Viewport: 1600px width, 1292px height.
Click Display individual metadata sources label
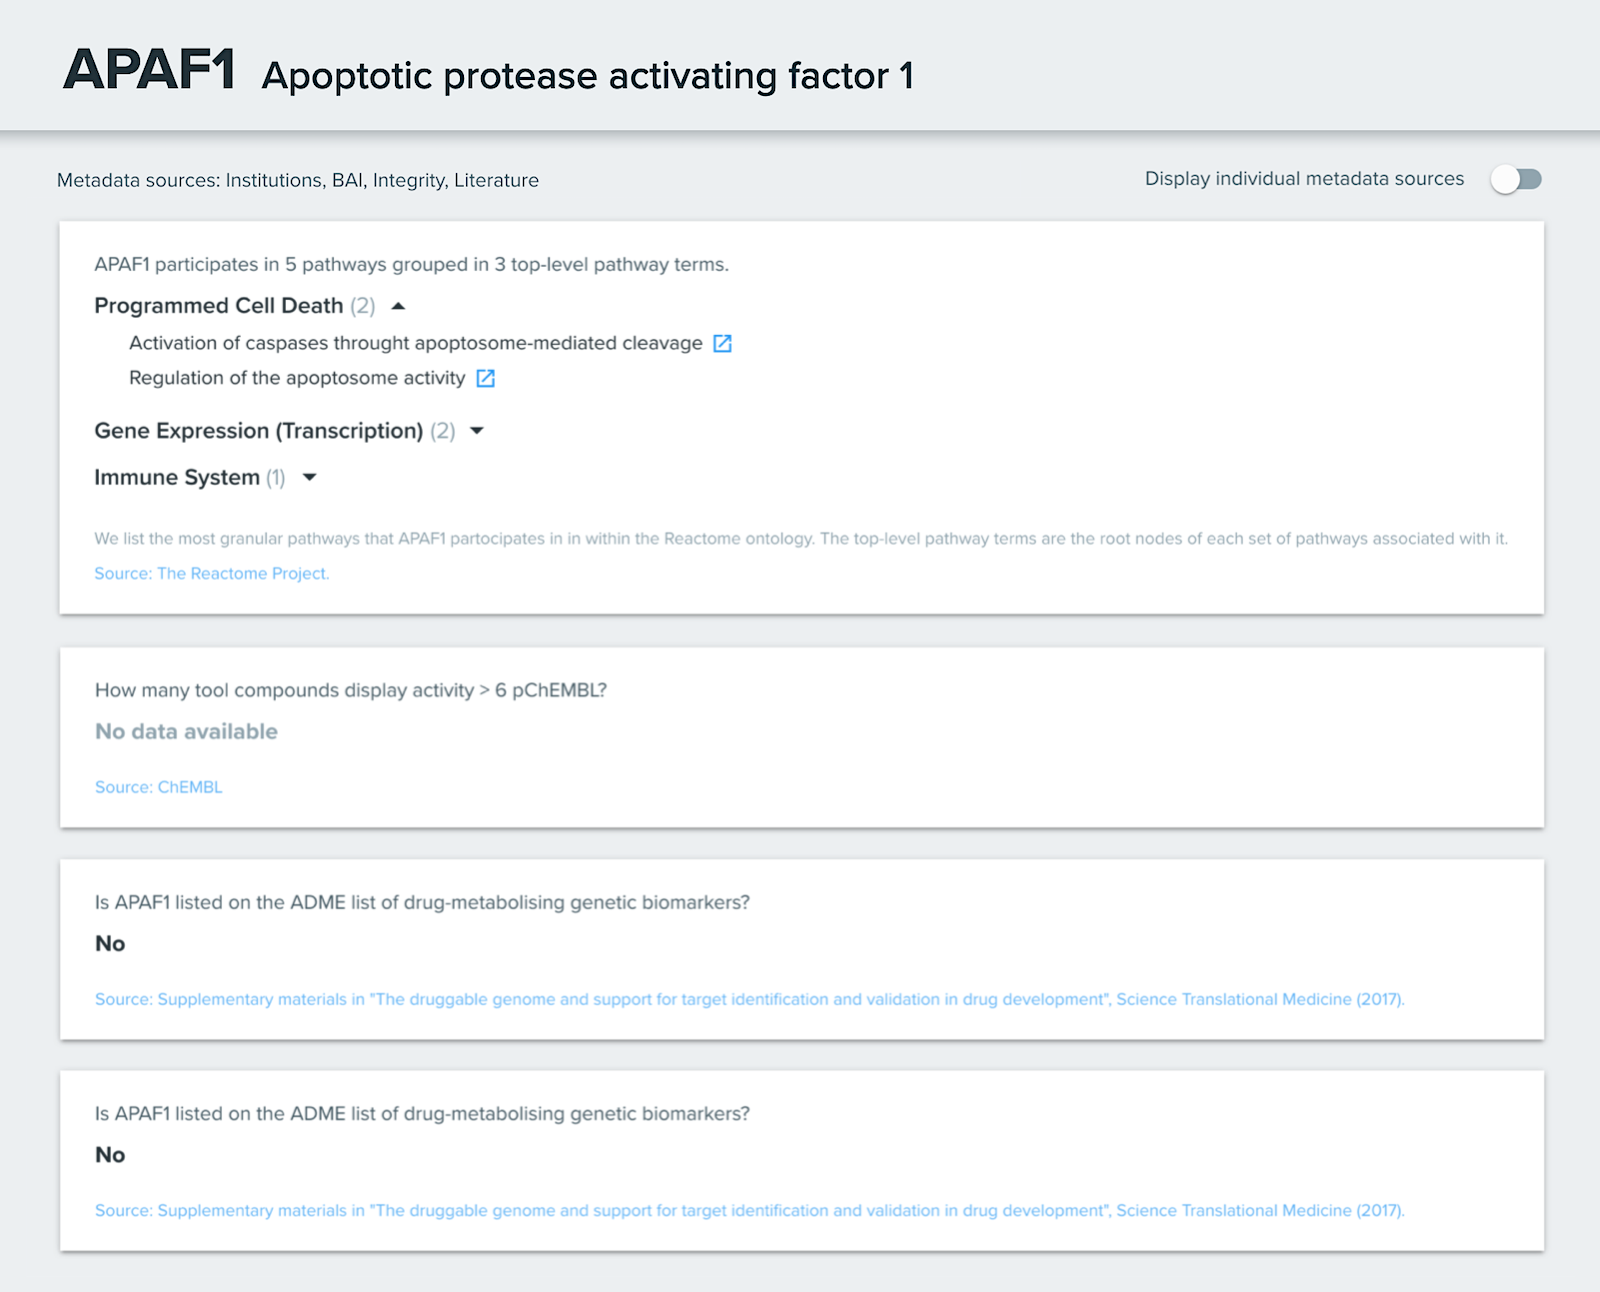click(1304, 179)
